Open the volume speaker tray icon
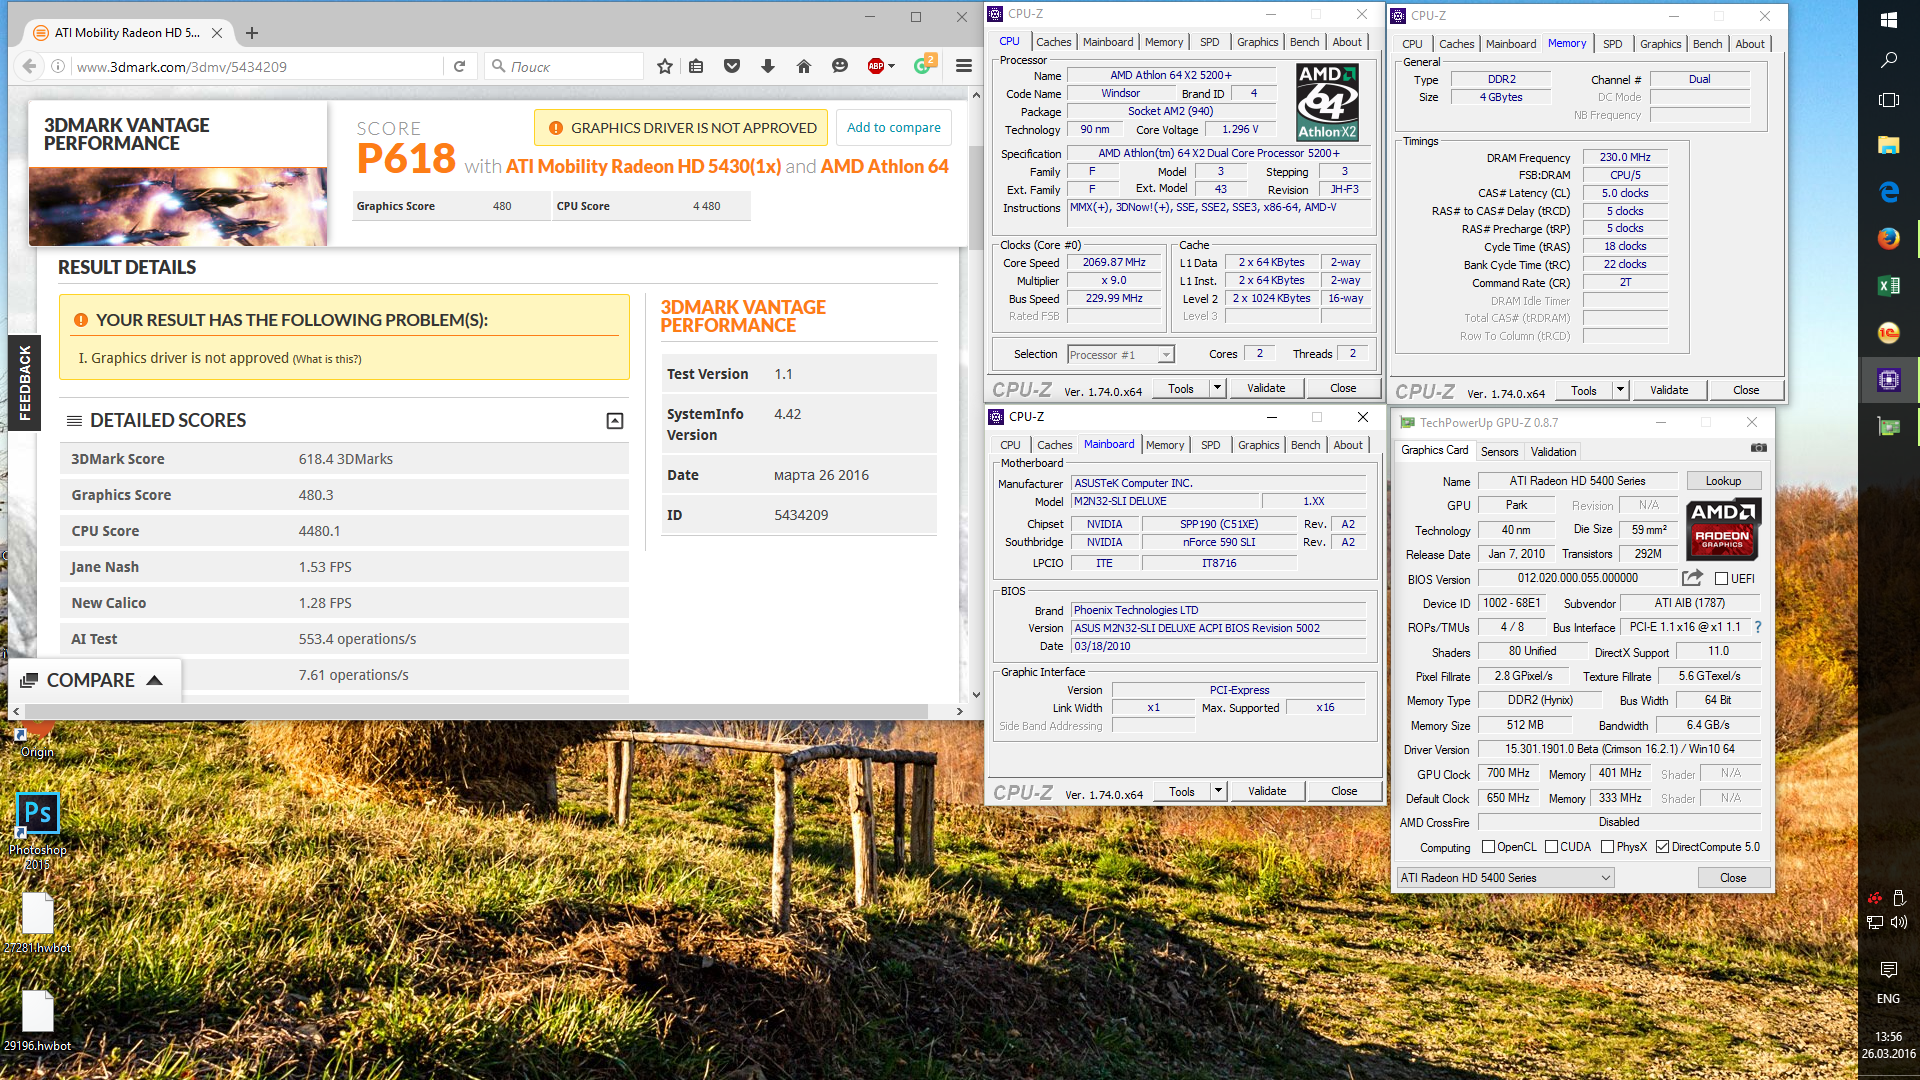 click(x=1899, y=922)
